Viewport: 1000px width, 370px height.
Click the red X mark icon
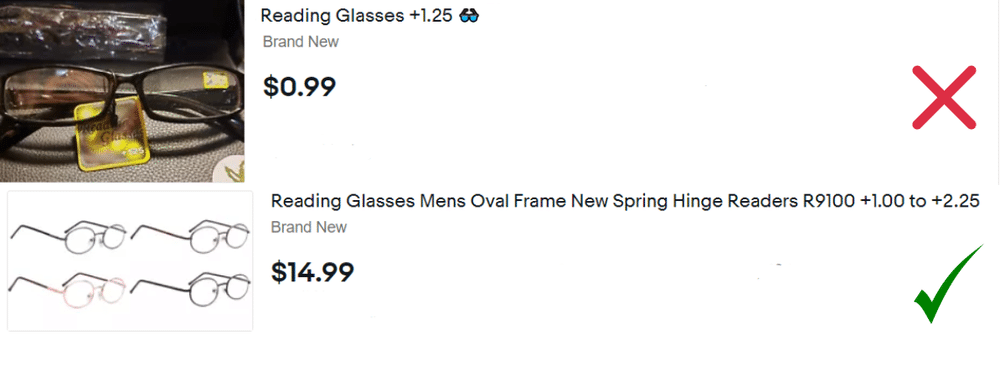[944, 98]
